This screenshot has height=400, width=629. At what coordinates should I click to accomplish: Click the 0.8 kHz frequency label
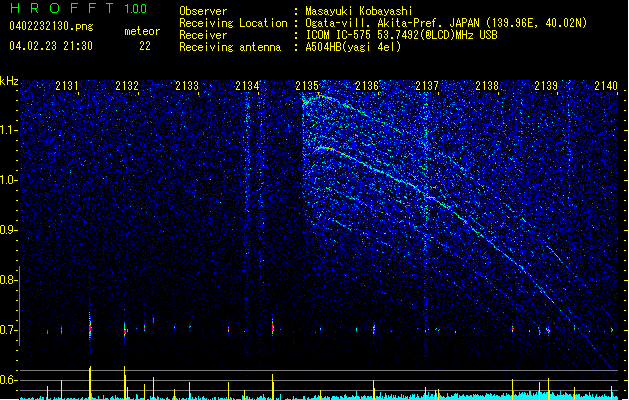8,280
